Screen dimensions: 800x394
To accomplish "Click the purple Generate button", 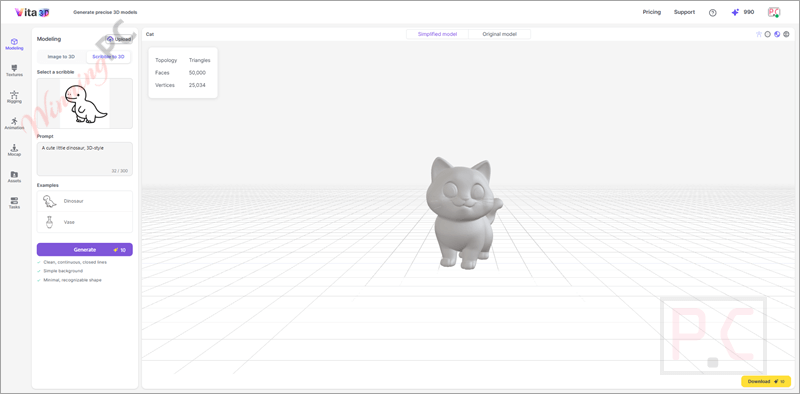I will coord(85,250).
